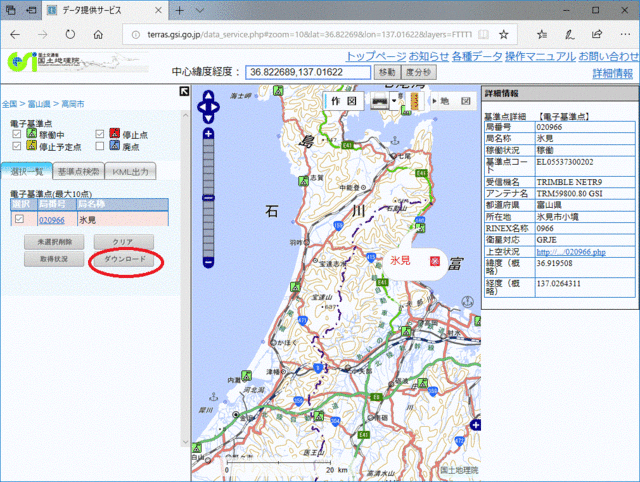
Task: Click the map pan left arrow
Action: point(202,107)
